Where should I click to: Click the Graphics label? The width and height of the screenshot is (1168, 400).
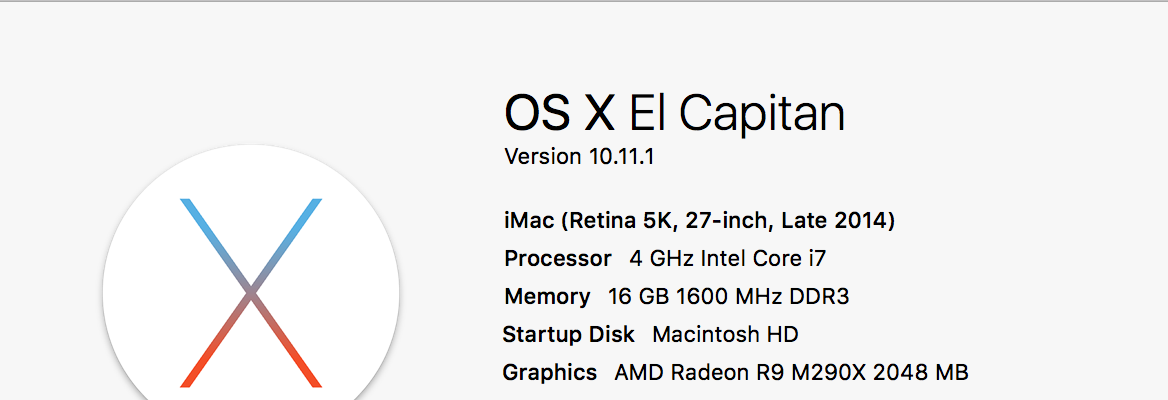click(550, 373)
